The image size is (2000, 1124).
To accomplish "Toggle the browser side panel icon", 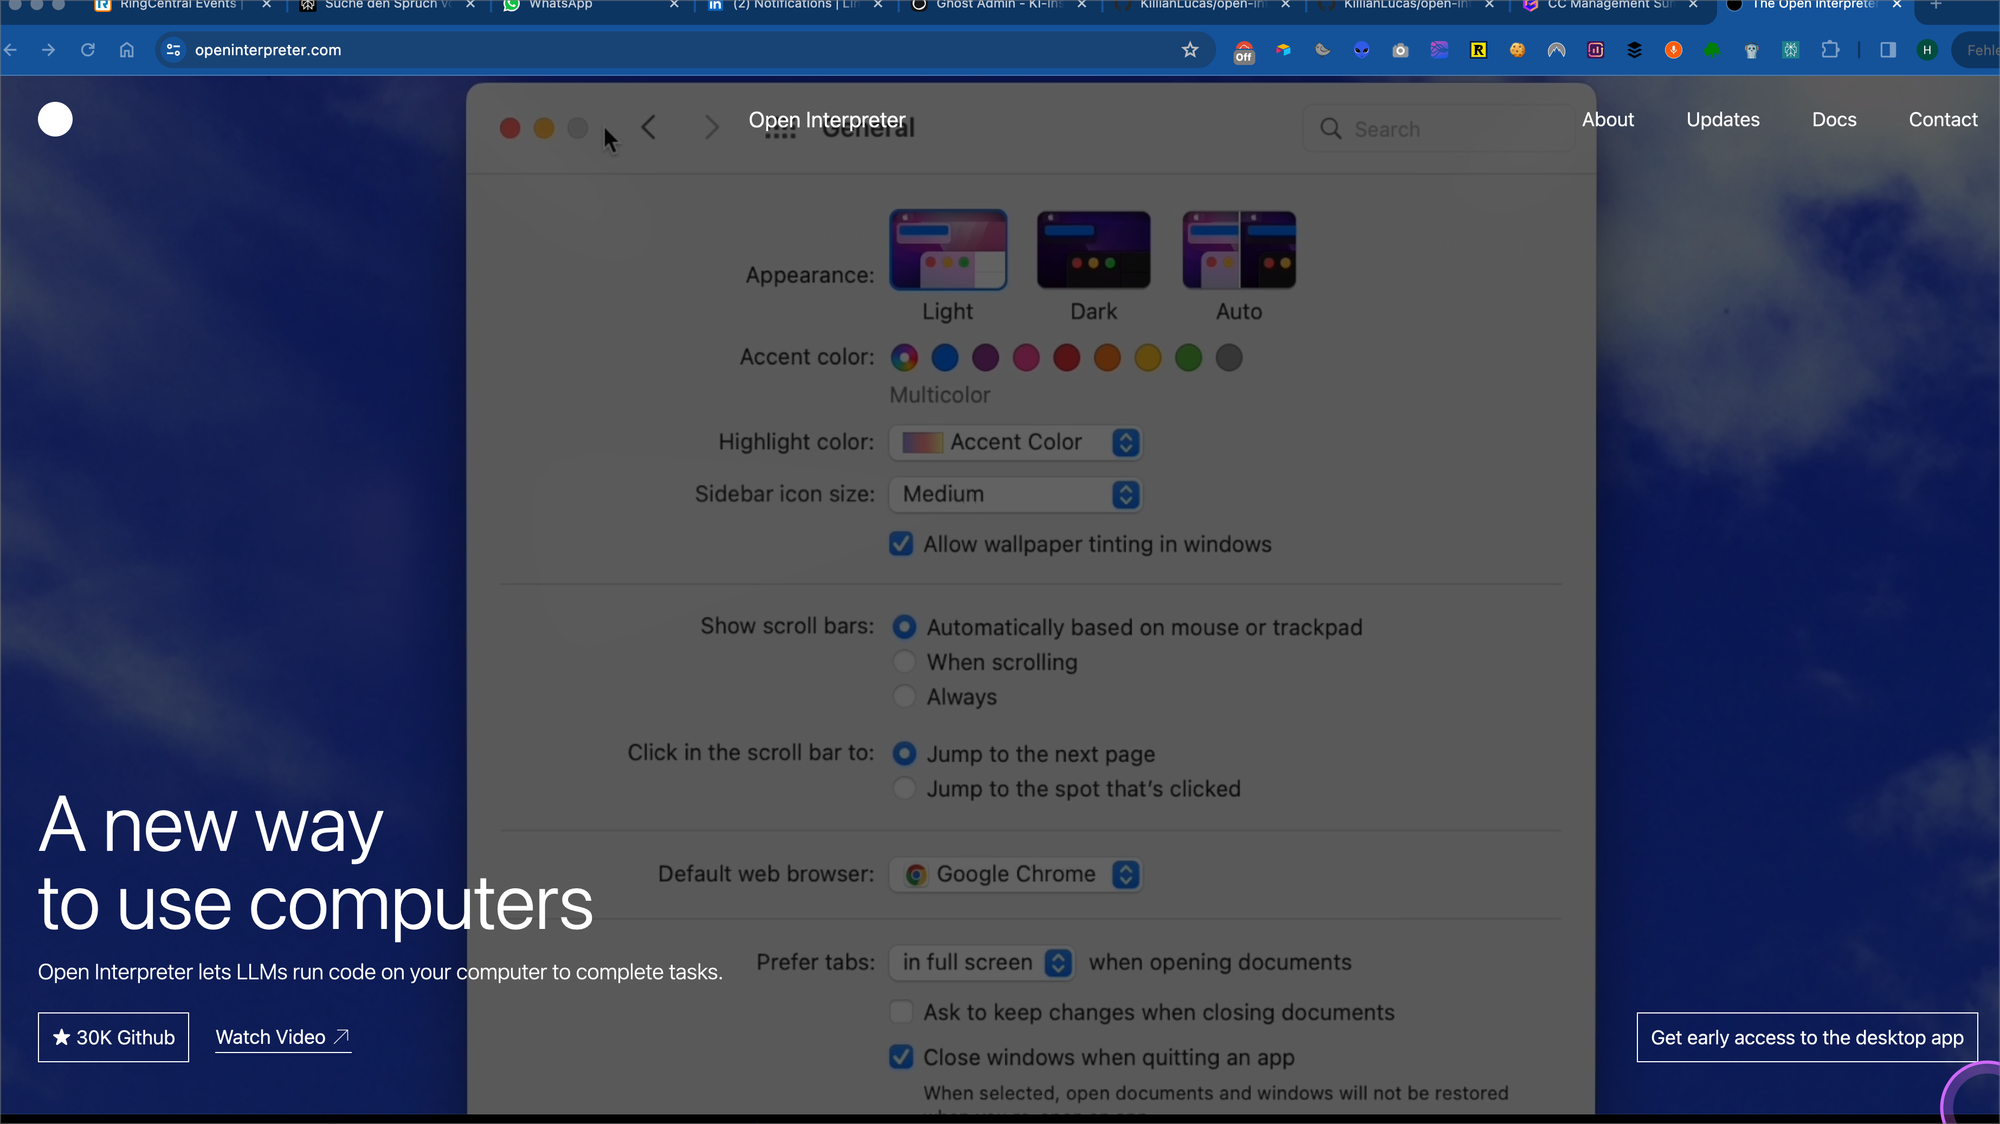I will pyautogui.click(x=1888, y=50).
